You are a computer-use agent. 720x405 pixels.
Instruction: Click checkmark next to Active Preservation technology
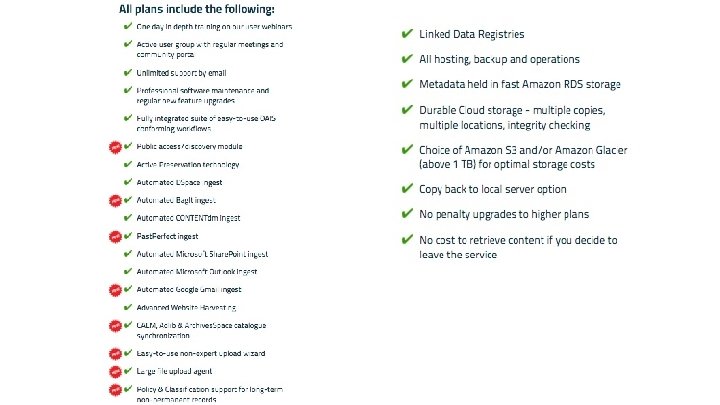(x=128, y=164)
